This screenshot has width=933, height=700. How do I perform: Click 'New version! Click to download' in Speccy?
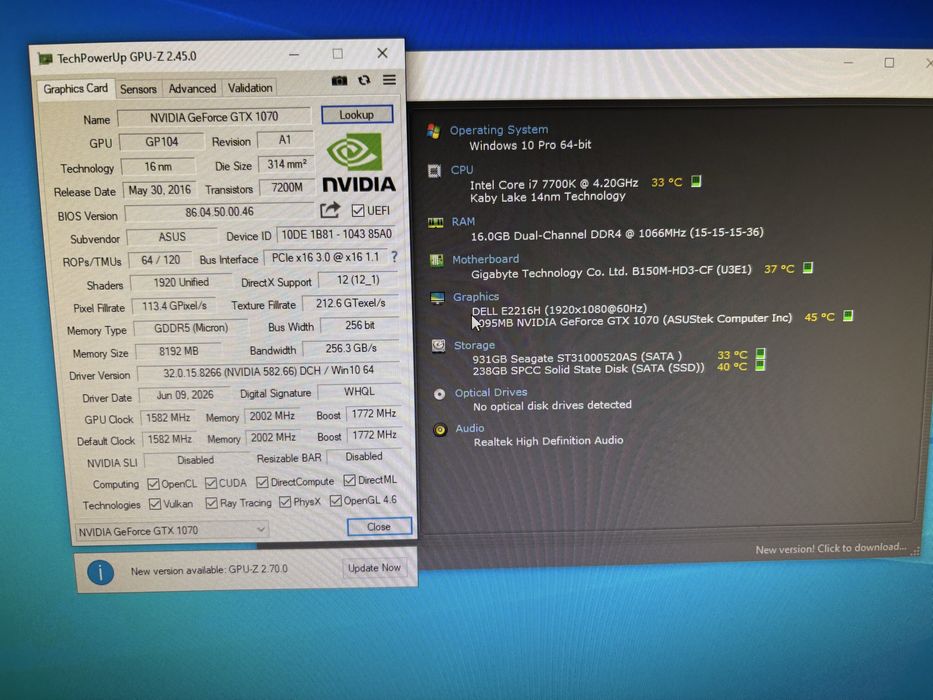831,548
